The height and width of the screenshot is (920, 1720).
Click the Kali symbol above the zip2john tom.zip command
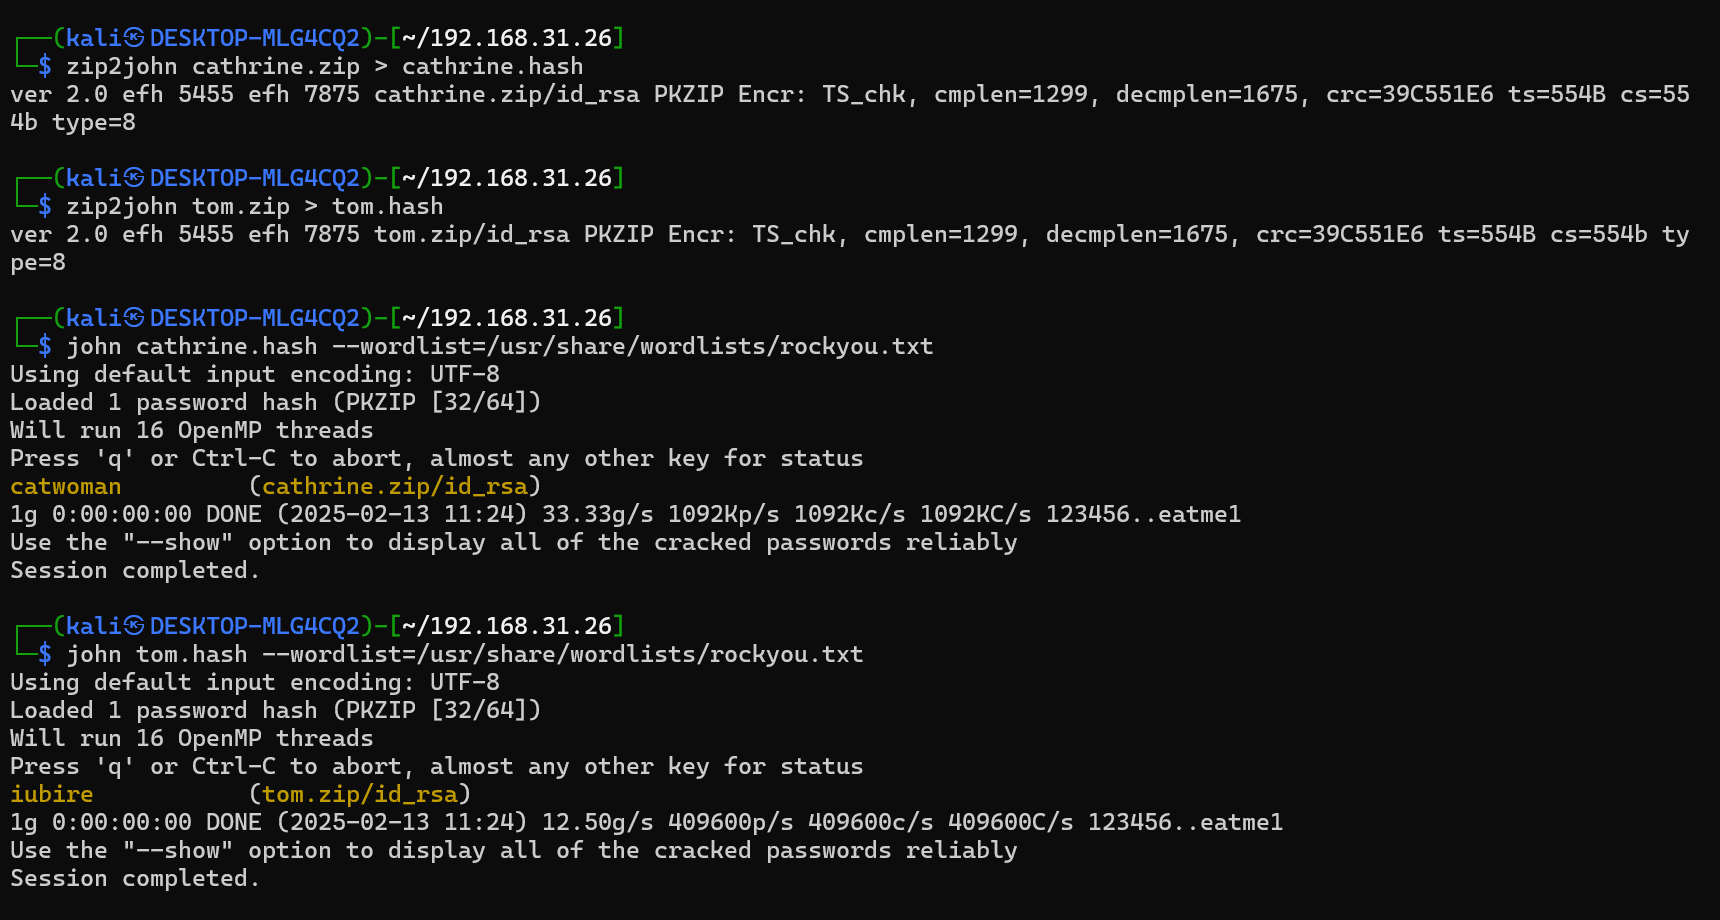tap(134, 178)
